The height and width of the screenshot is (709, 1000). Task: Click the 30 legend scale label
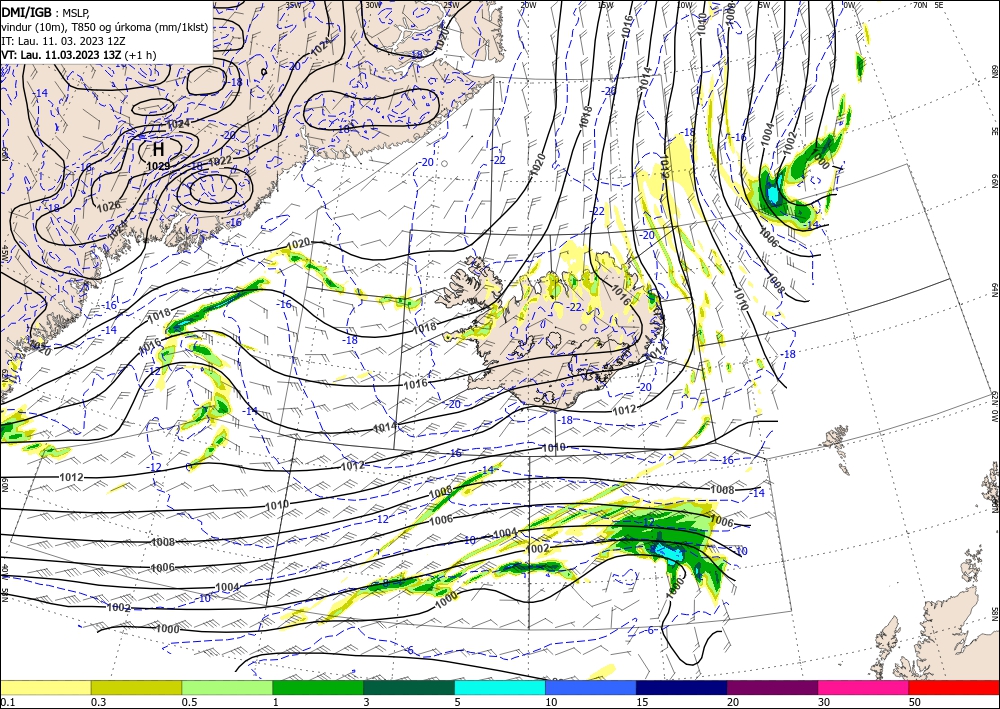coord(824,702)
